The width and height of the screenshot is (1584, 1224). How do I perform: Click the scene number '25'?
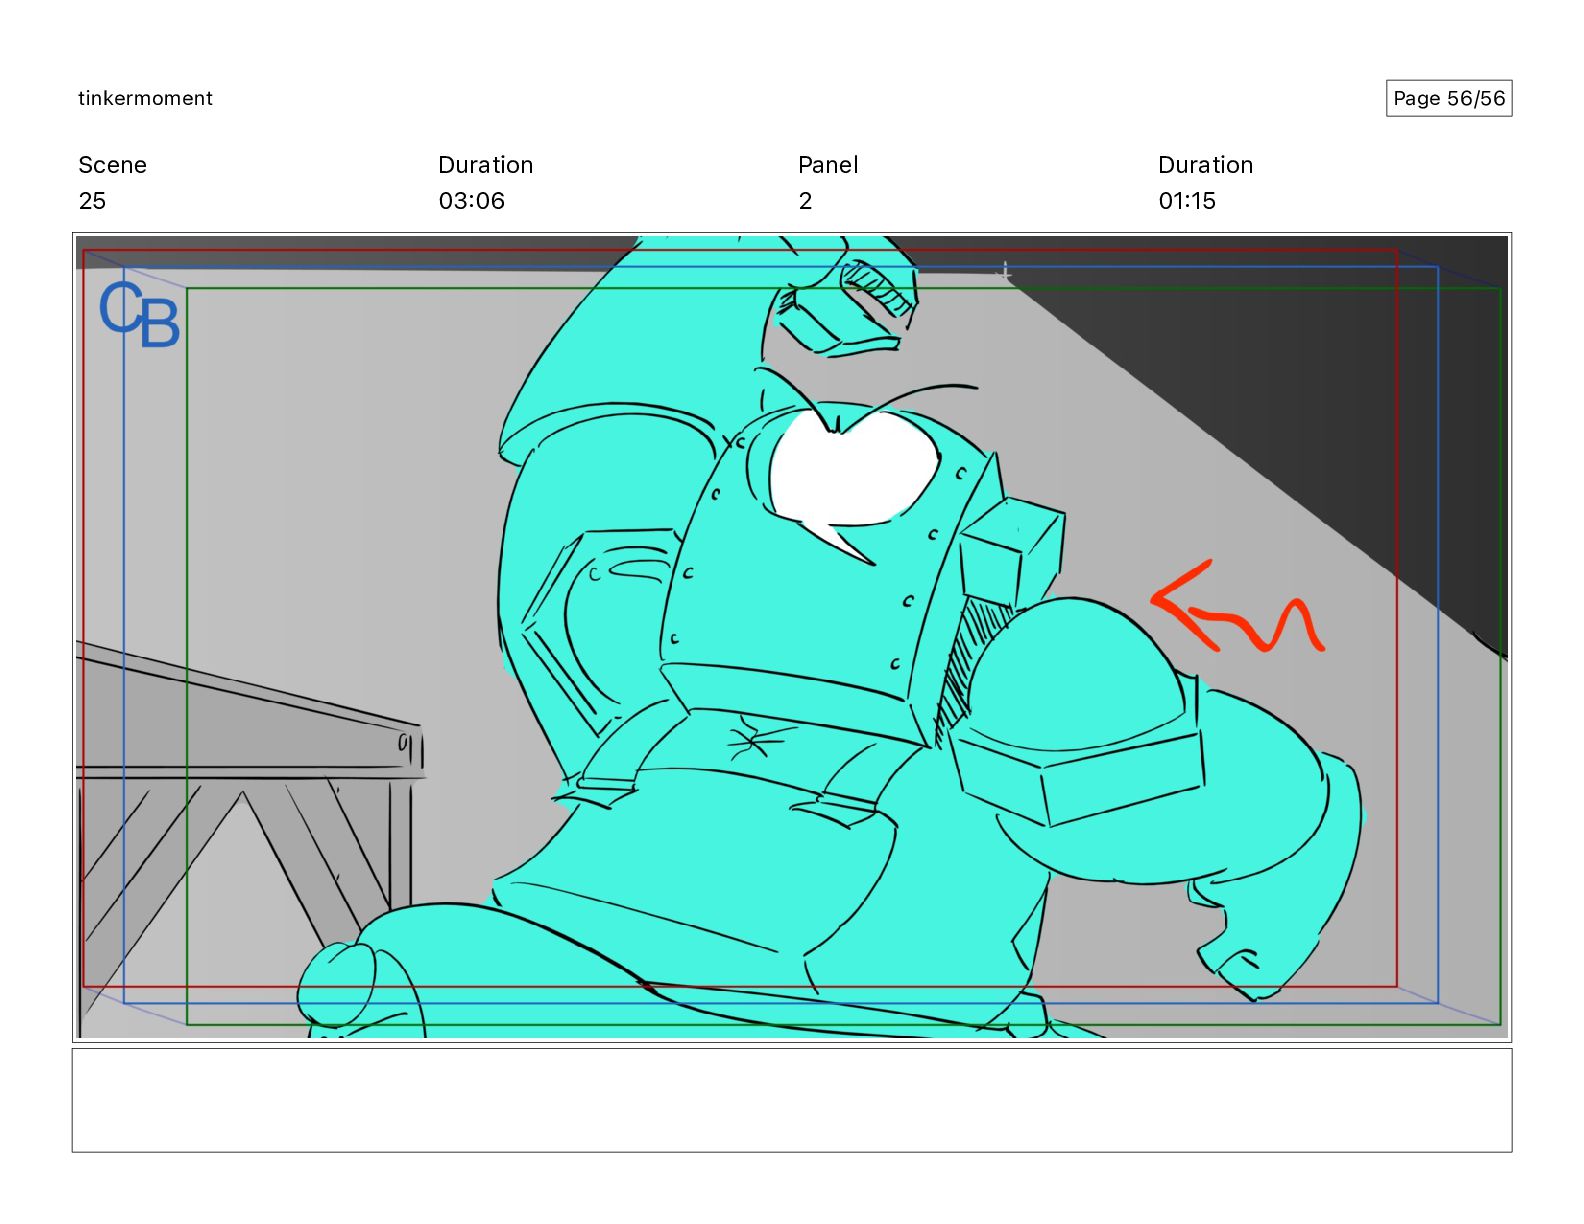click(x=92, y=201)
